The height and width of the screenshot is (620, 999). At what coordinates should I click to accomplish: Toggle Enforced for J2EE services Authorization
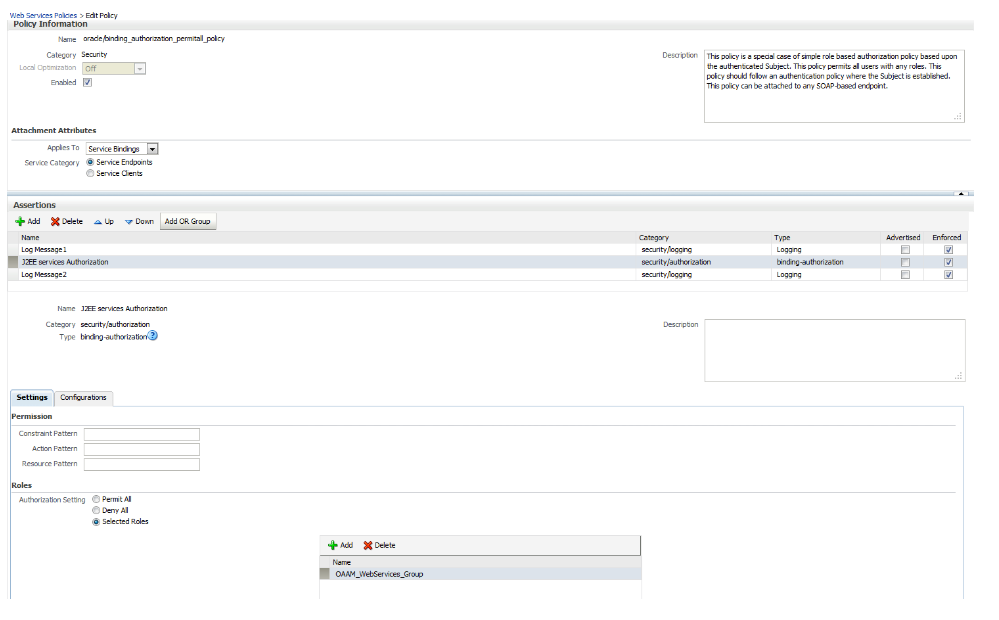click(948, 263)
